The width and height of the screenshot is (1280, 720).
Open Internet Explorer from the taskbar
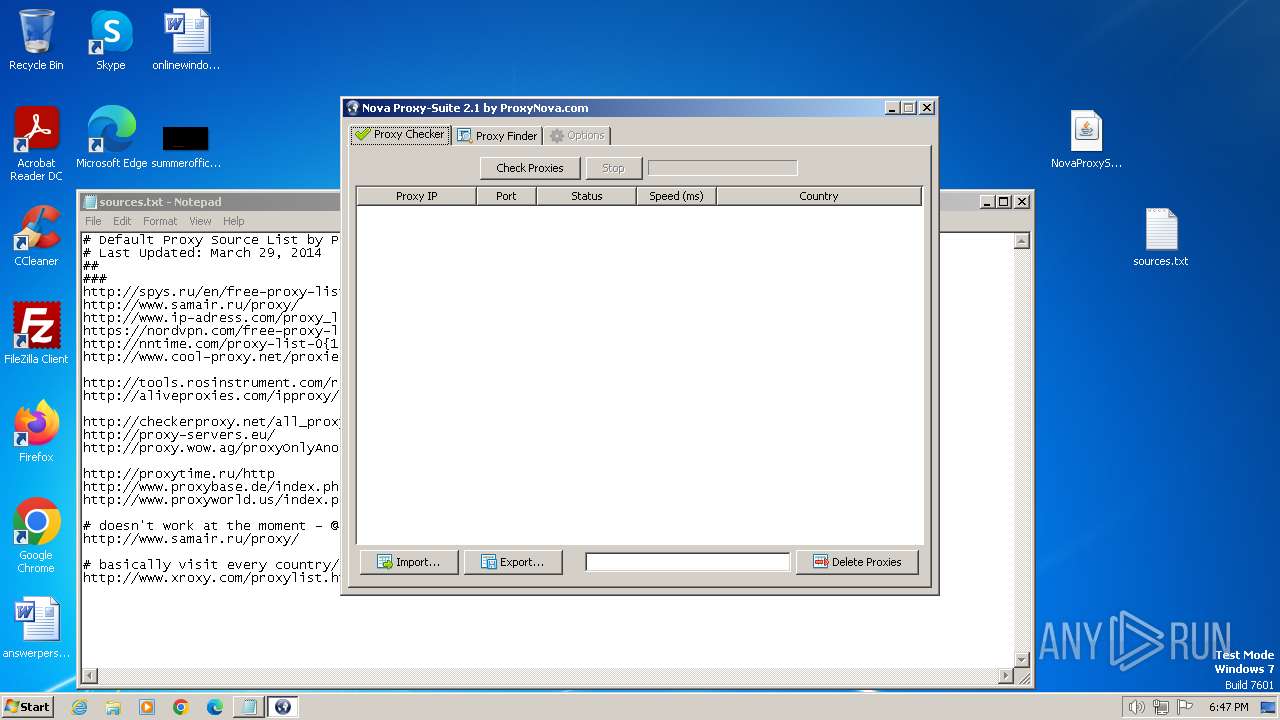79,707
